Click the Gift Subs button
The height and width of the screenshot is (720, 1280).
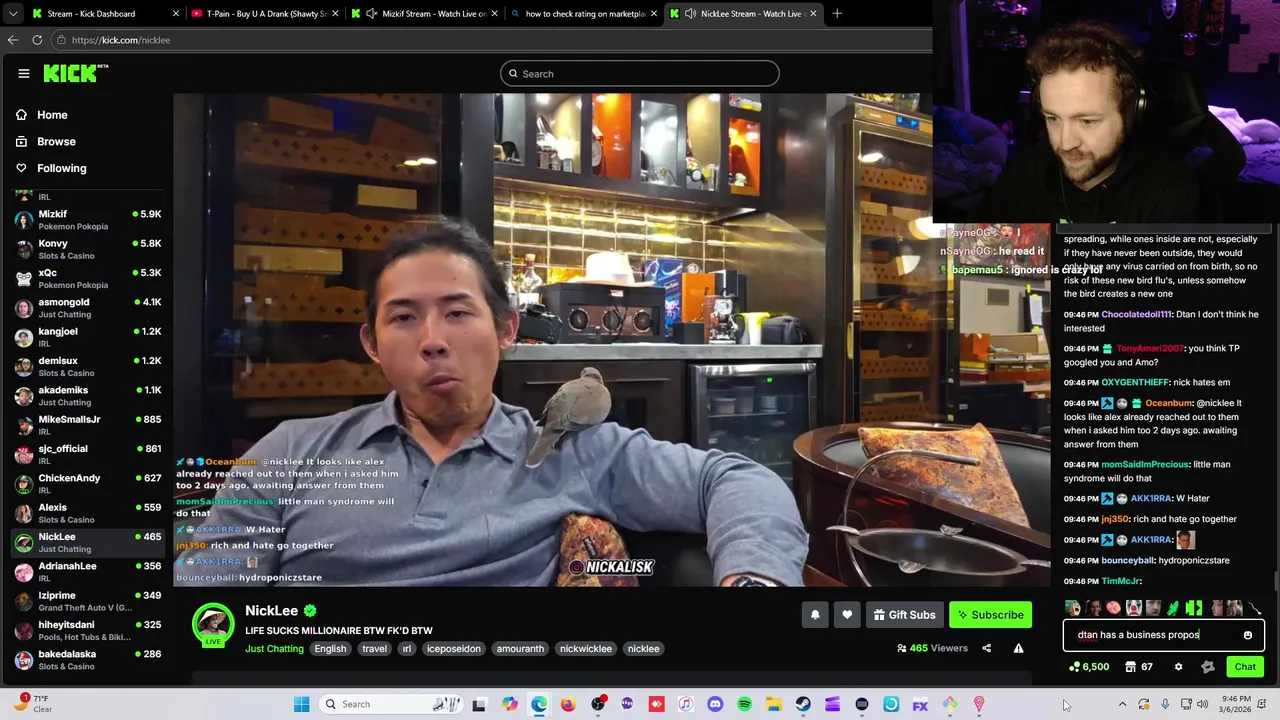click(x=904, y=615)
